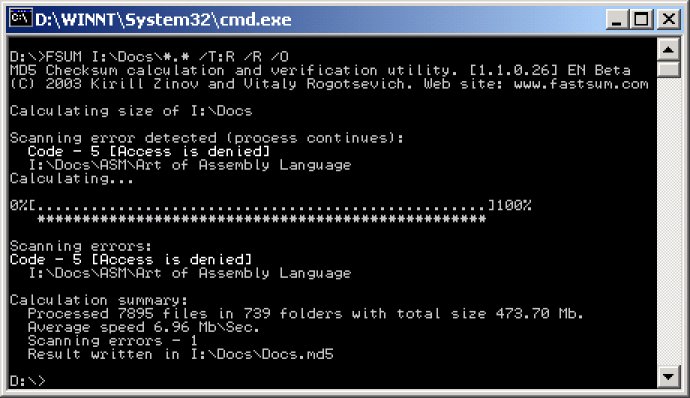Click the www.fastsum.com web site text
690x398 pixels.
click(581, 83)
